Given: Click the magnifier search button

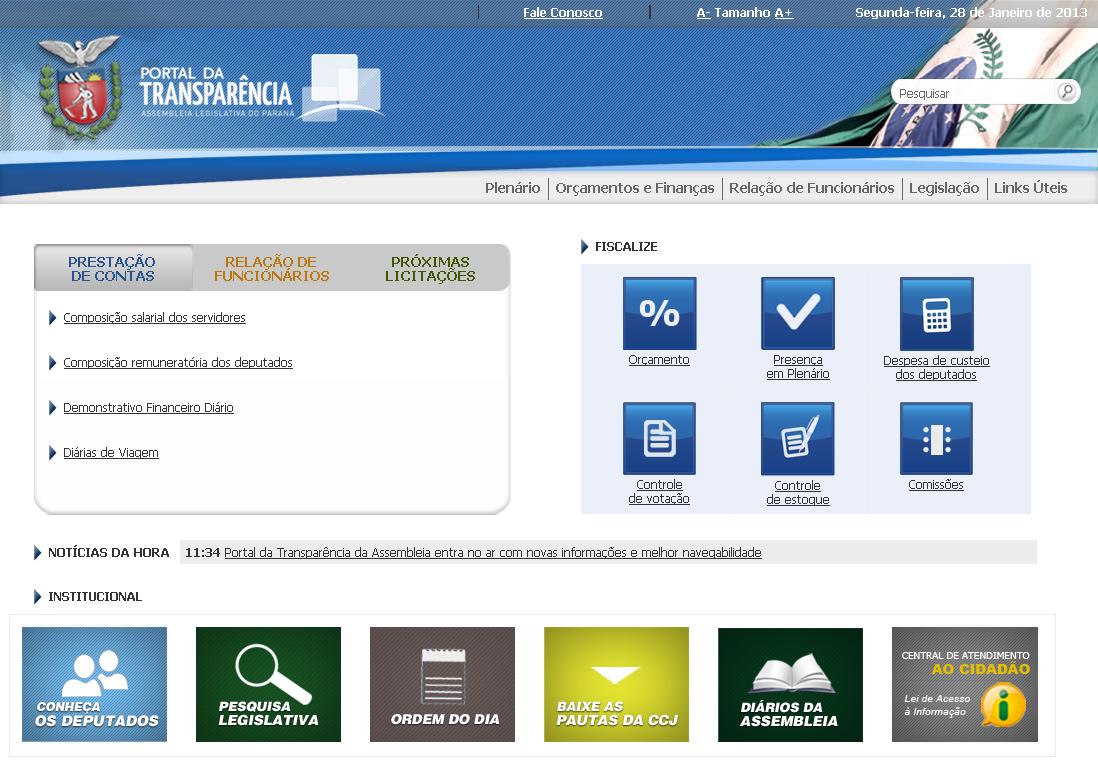Looking at the screenshot, I should pos(1067,92).
